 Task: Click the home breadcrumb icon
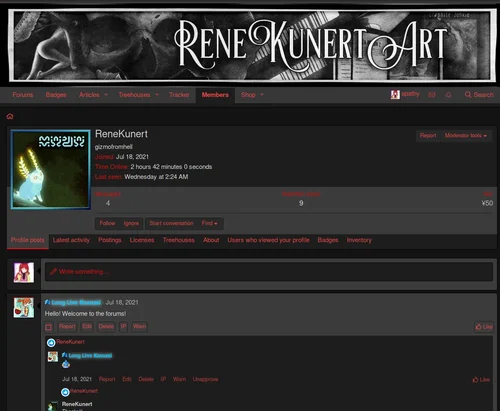point(10,116)
